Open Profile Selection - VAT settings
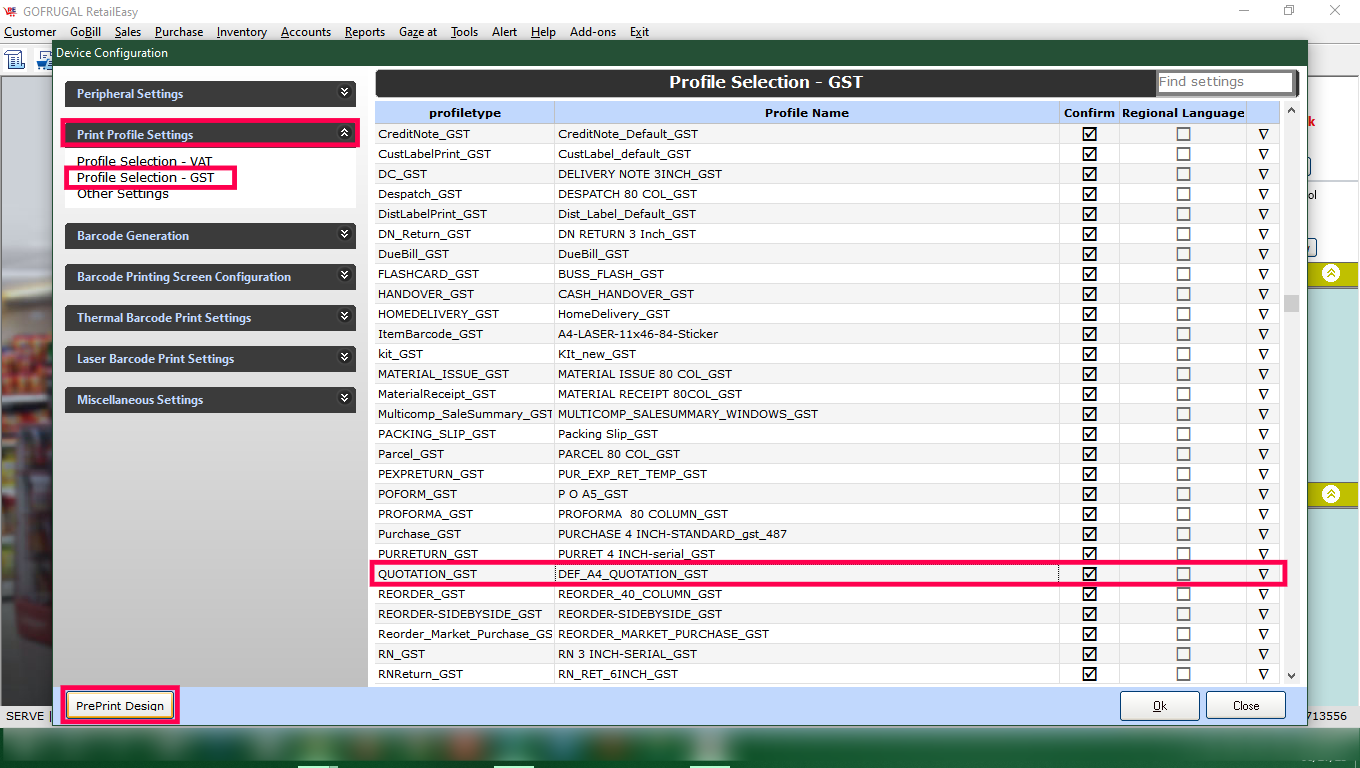Screen dimensions: 1360x768 (145, 161)
